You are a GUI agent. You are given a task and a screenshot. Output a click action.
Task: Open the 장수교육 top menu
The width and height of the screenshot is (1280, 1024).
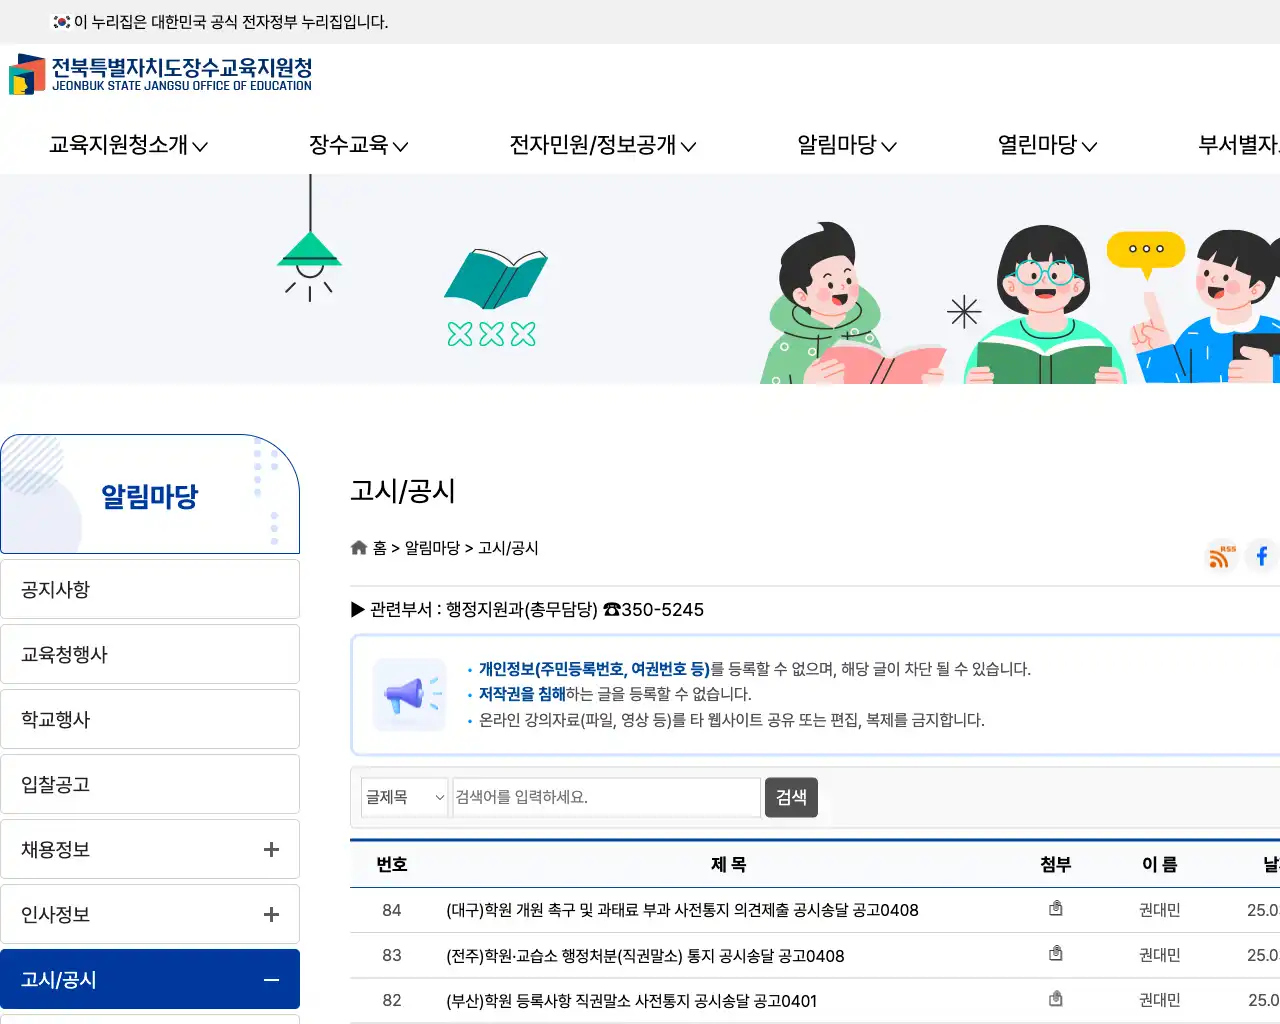(x=359, y=145)
